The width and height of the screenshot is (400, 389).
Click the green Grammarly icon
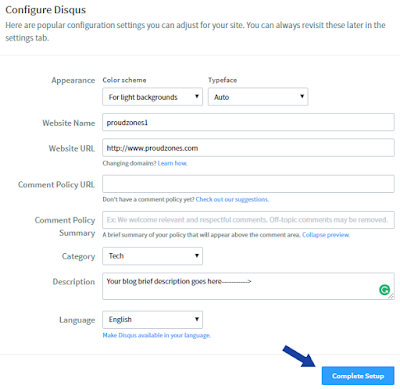pos(385,290)
